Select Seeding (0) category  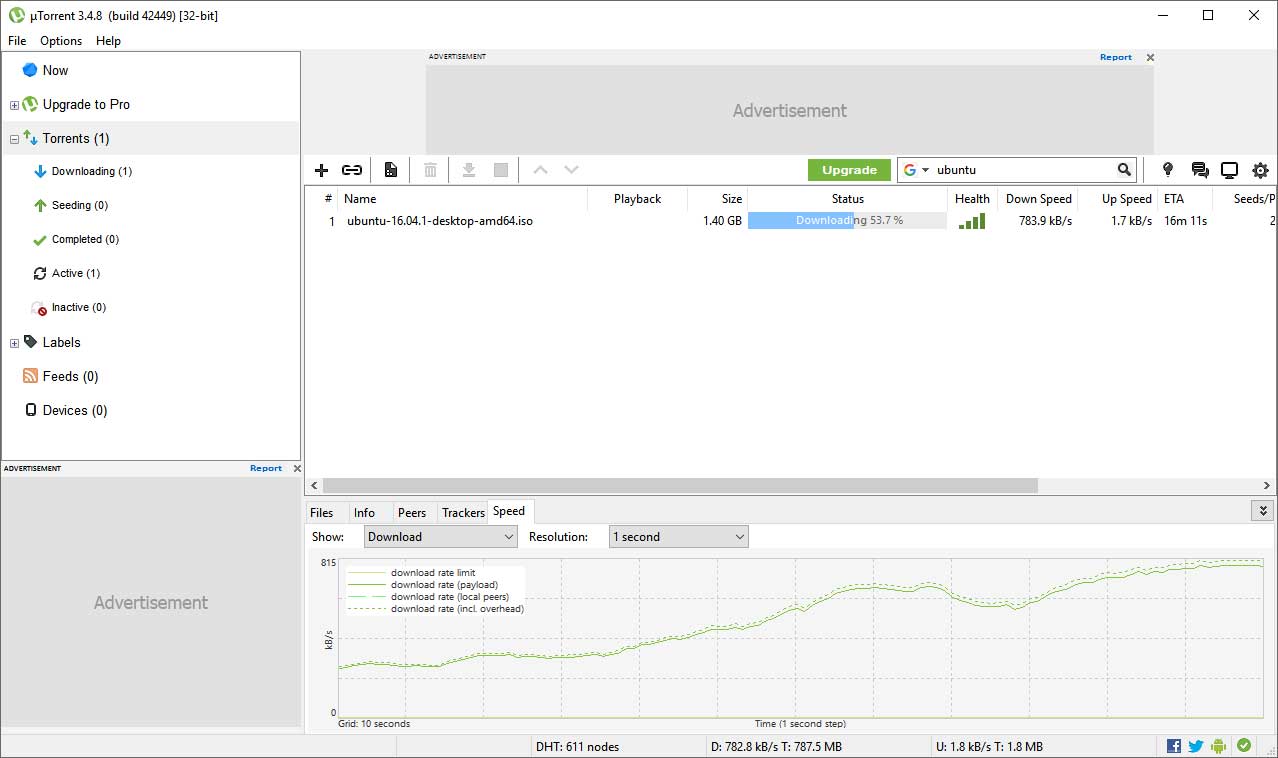click(x=79, y=205)
